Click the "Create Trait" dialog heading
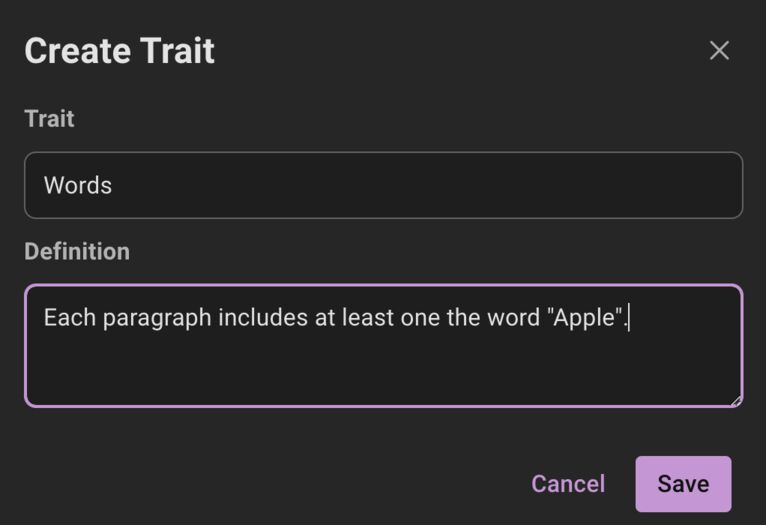The image size is (766, 525). point(119,51)
